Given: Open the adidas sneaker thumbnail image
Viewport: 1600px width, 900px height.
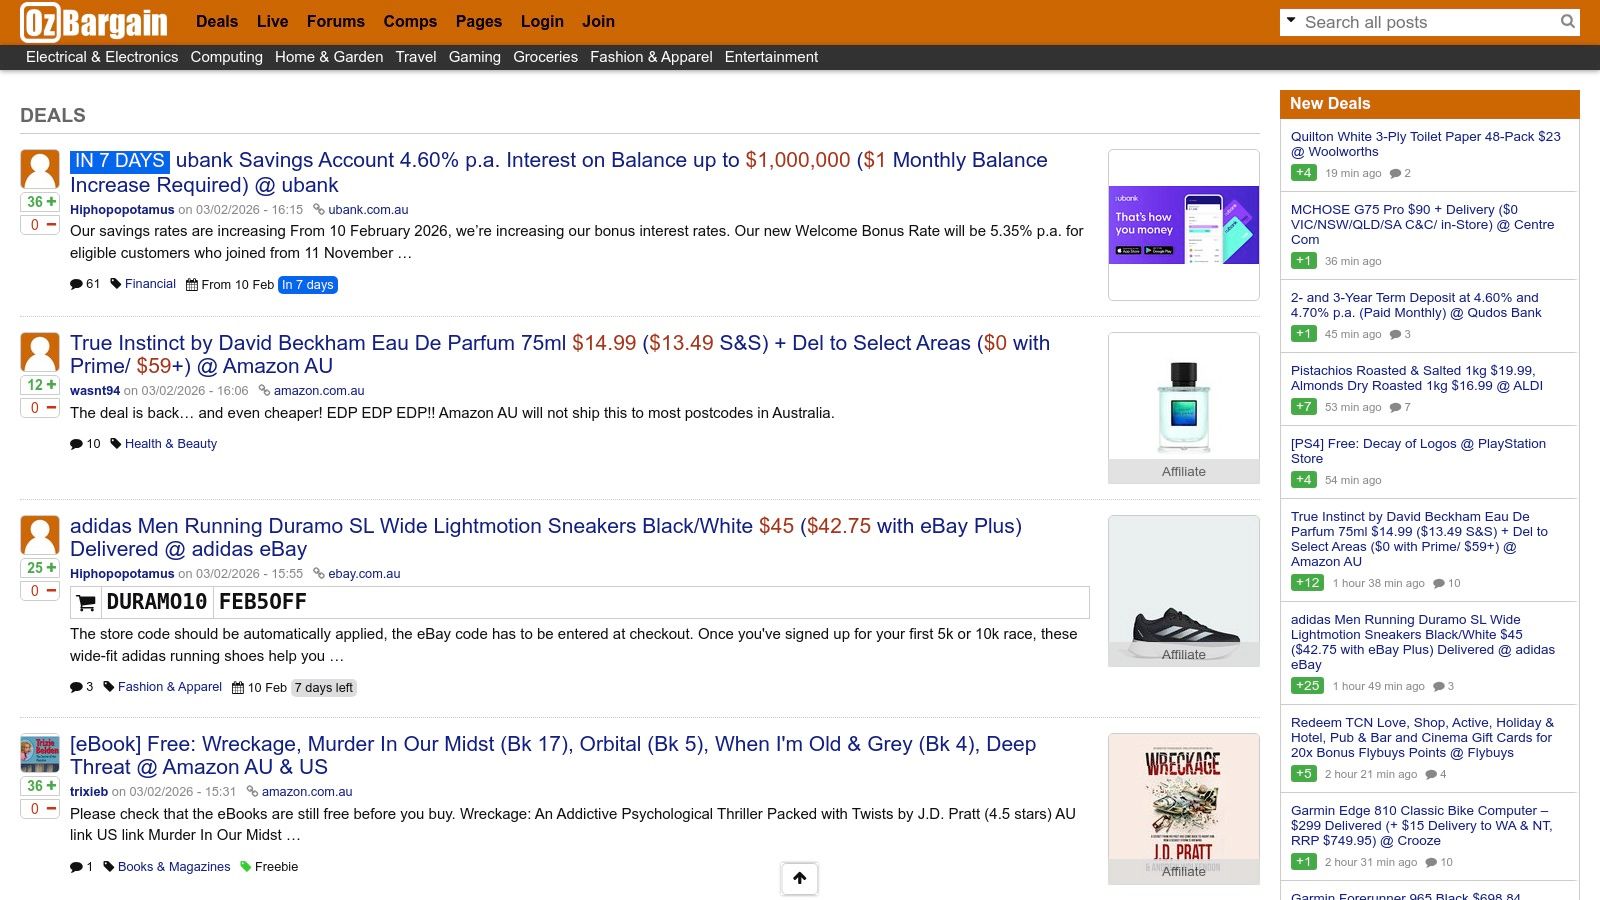Looking at the screenshot, I should 1183,590.
